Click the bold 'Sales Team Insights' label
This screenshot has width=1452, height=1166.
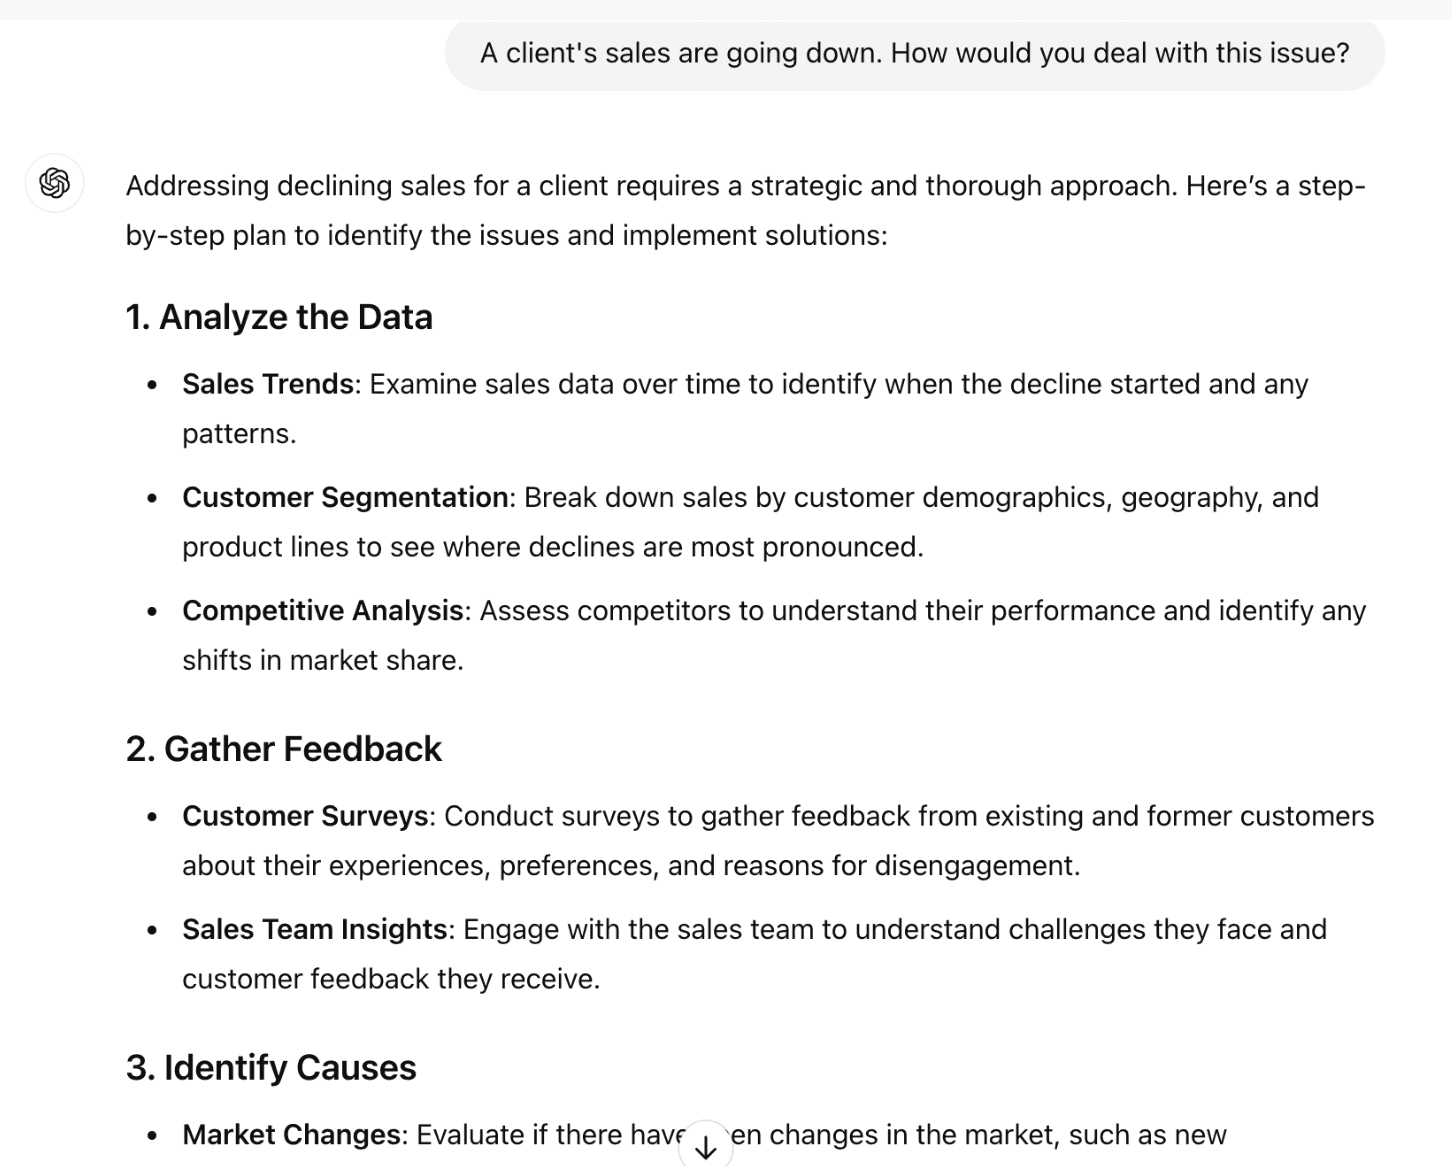[314, 929]
